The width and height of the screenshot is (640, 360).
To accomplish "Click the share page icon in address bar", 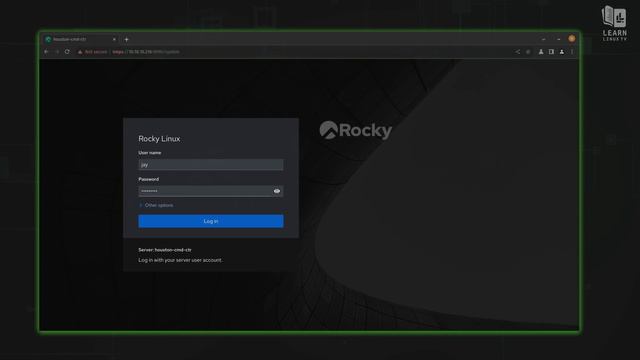I will (x=517, y=52).
